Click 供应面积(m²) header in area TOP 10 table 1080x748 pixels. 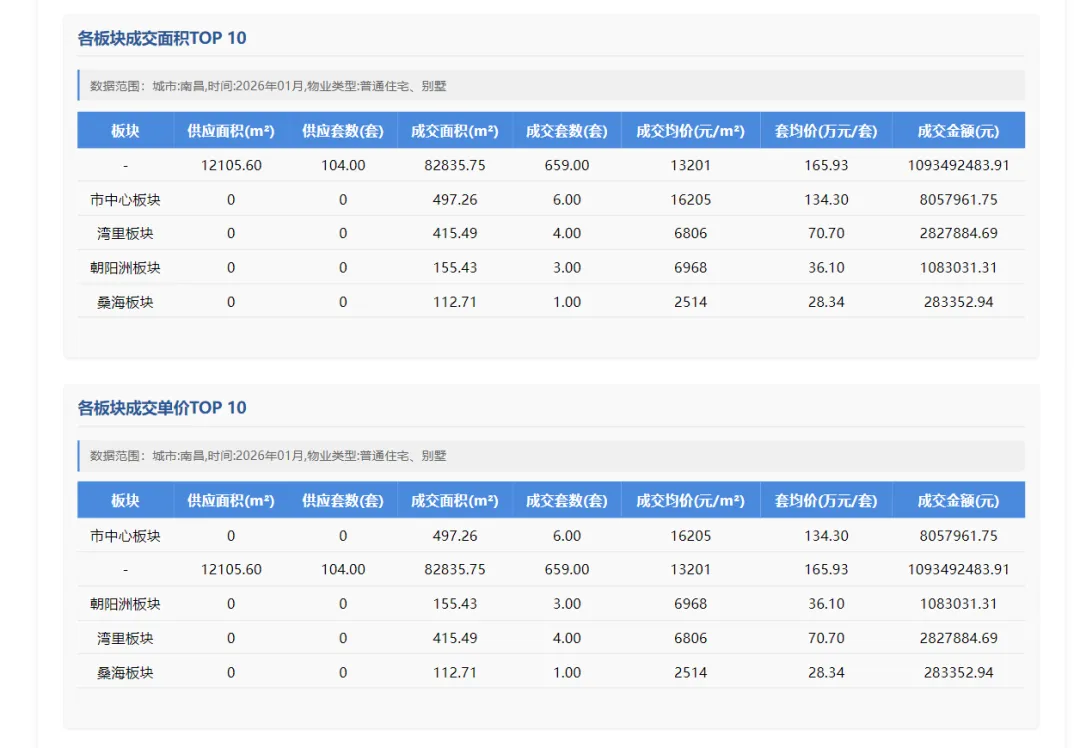coord(231,131)
